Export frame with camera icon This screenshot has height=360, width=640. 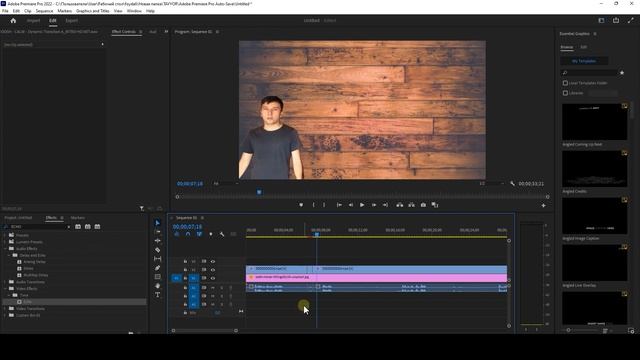click(x=423, y=205)
